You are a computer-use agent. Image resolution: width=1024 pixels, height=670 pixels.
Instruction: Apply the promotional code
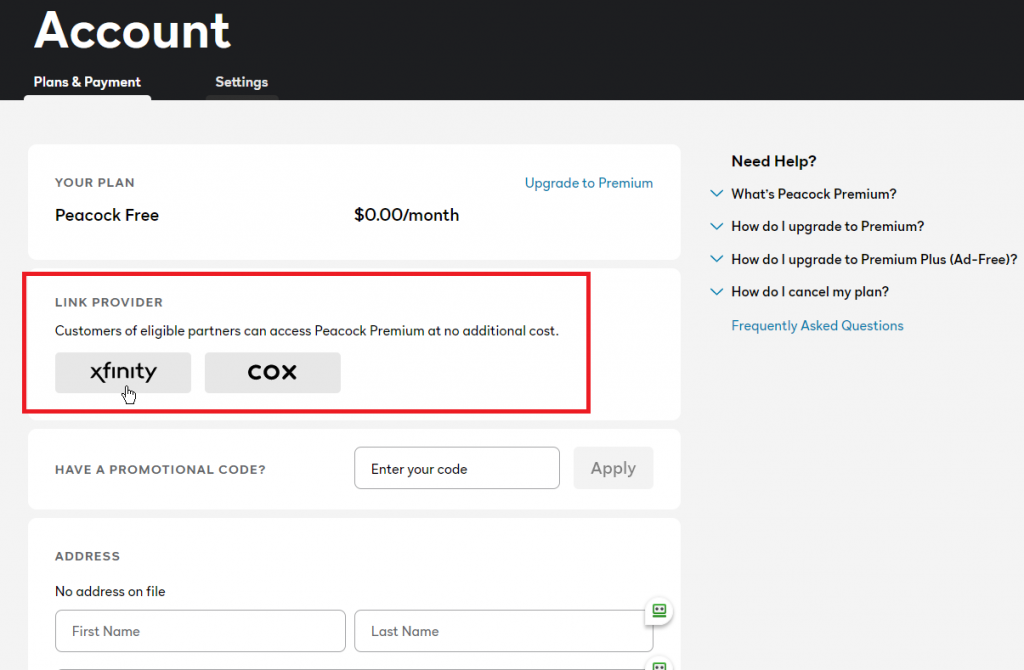coord(613,468)
